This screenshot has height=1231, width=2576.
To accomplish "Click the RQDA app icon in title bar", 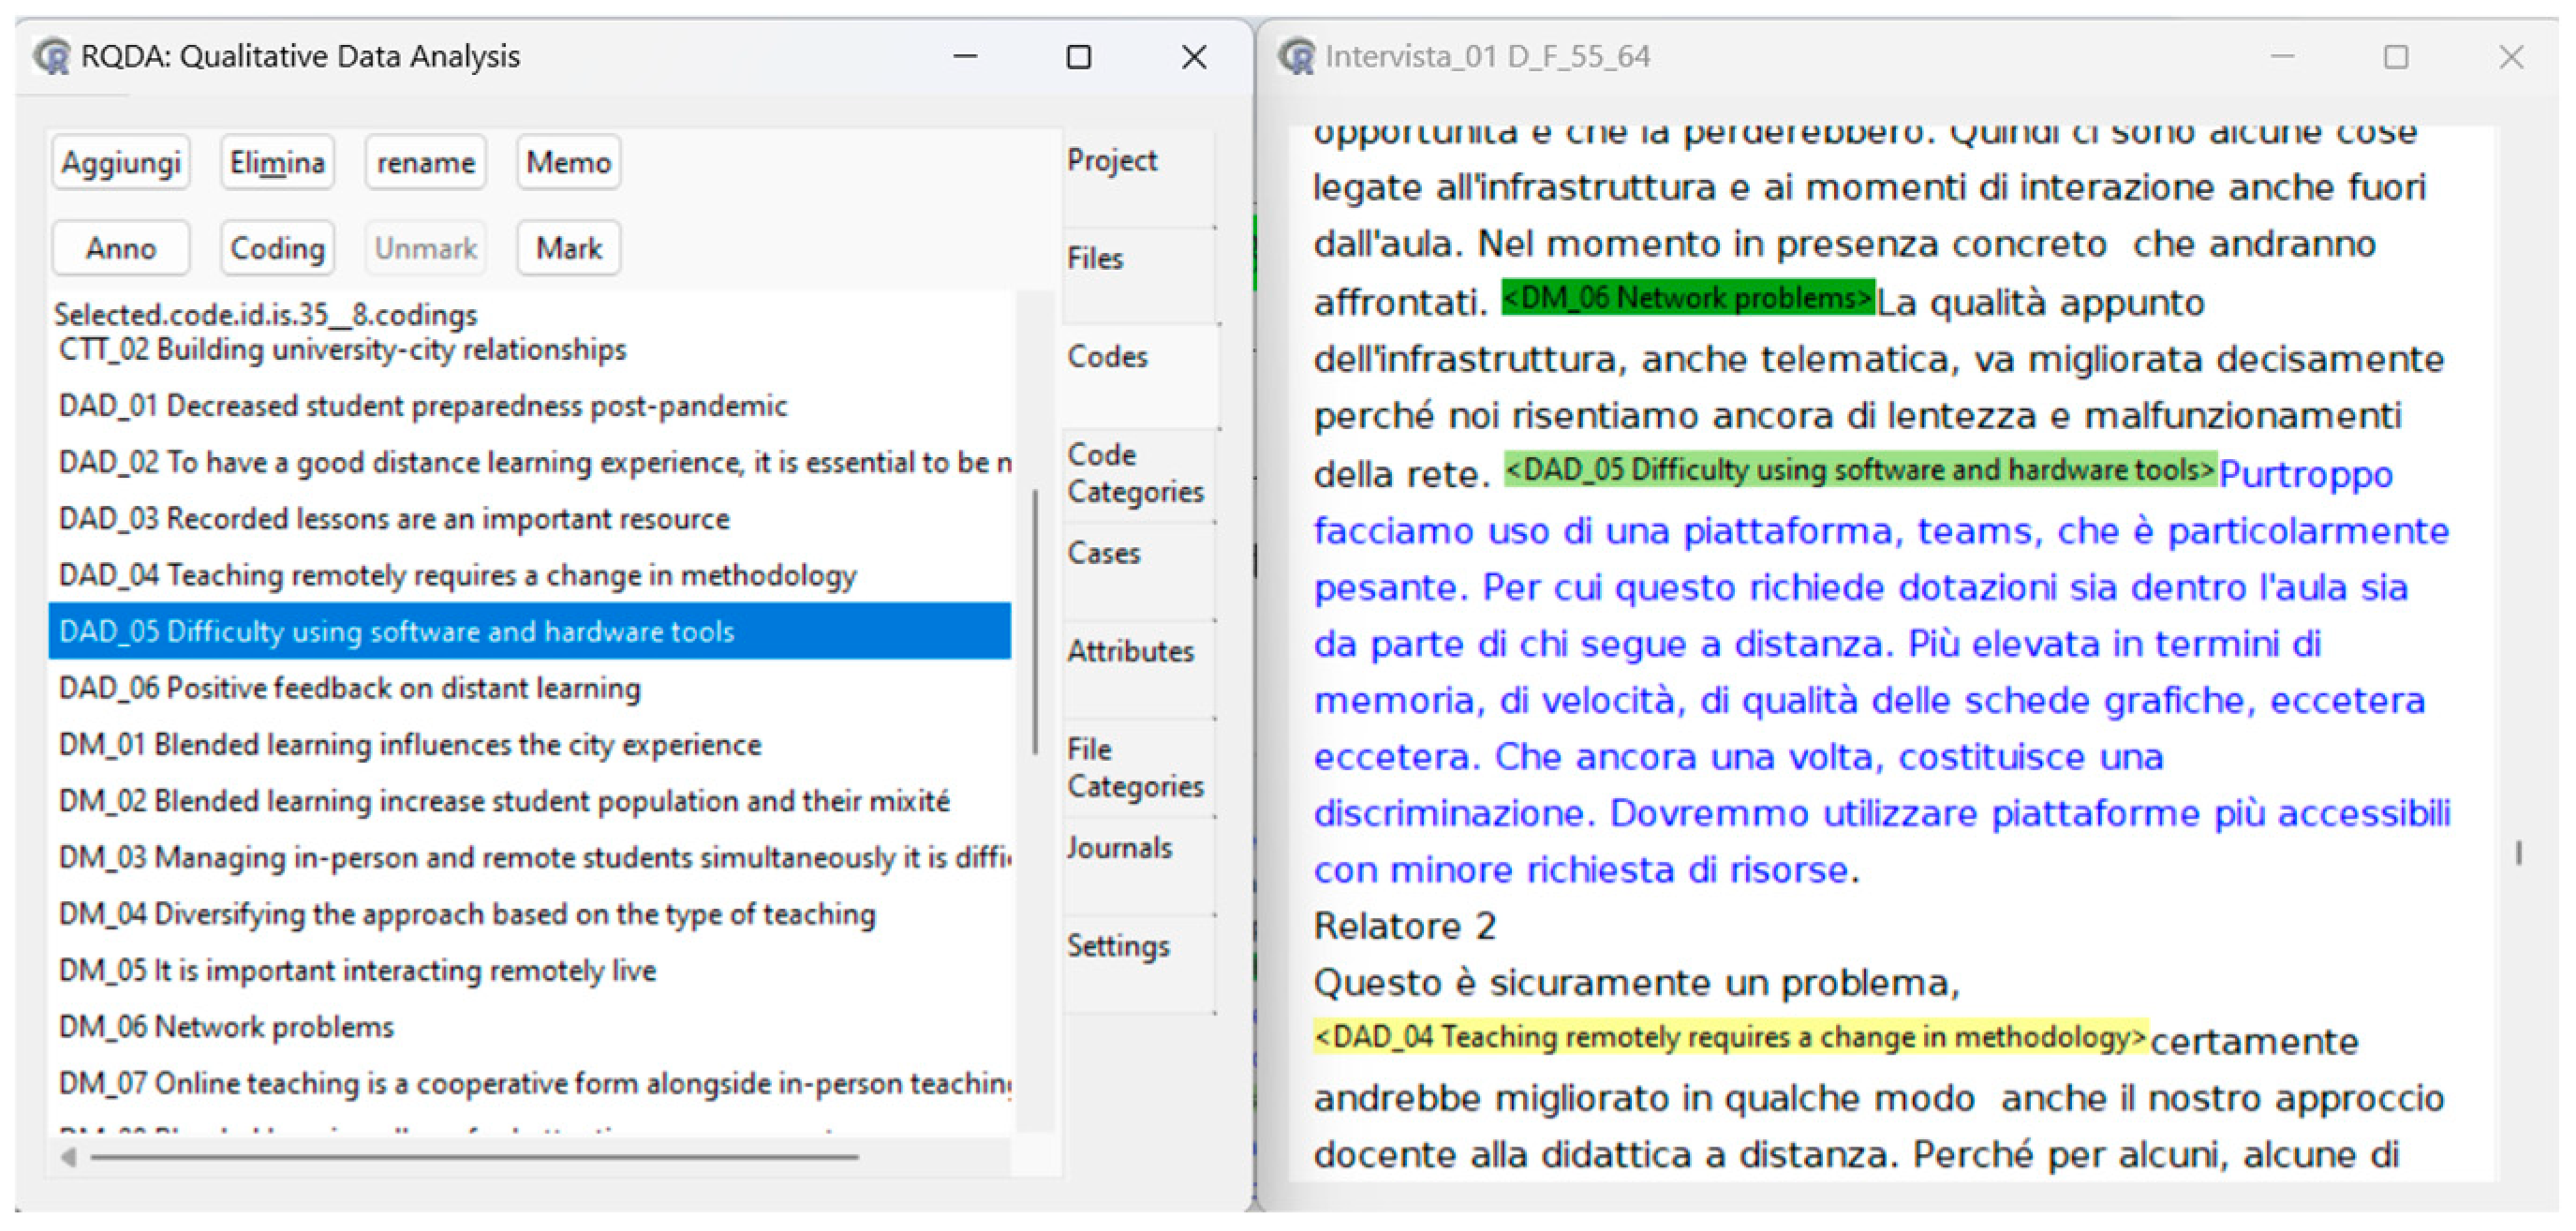I will [52, 56].
